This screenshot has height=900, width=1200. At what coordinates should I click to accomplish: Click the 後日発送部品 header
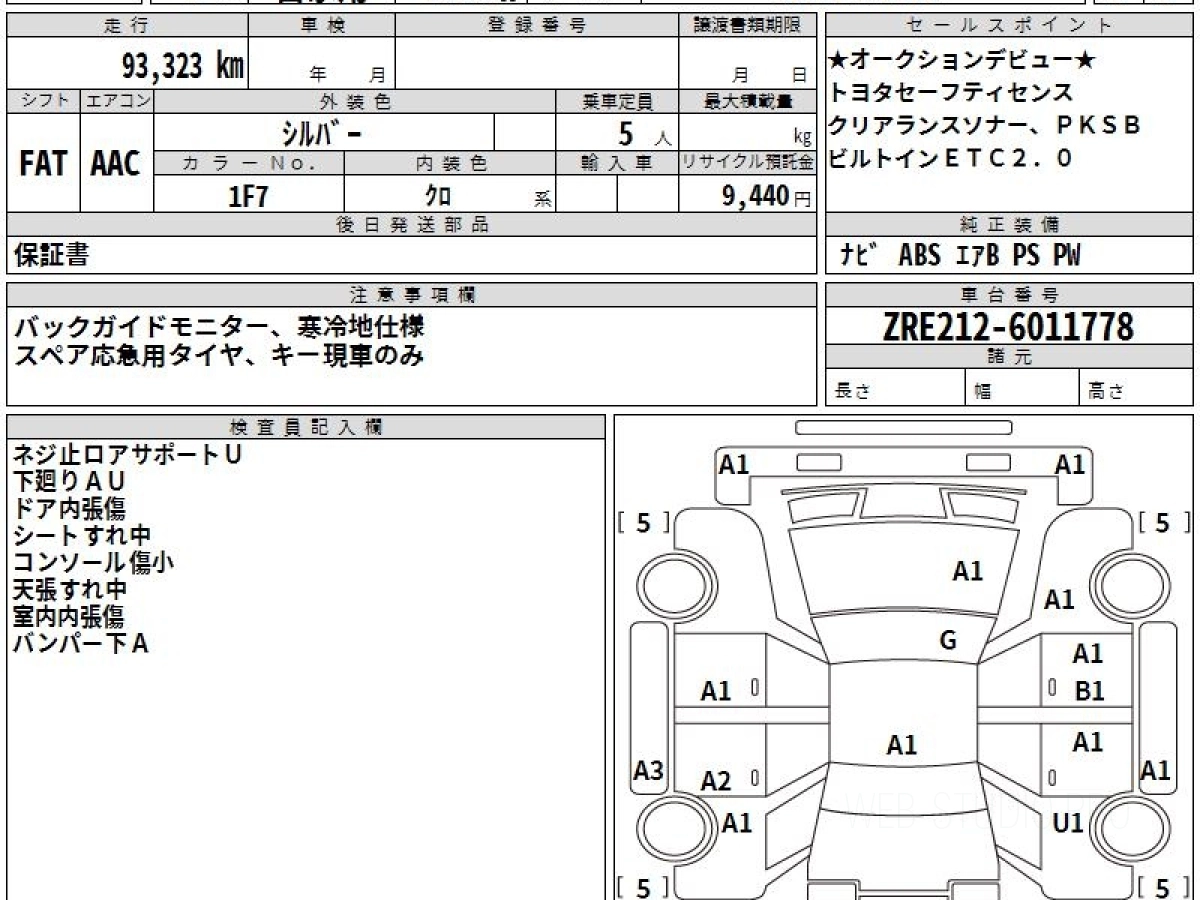click(411, 225)
